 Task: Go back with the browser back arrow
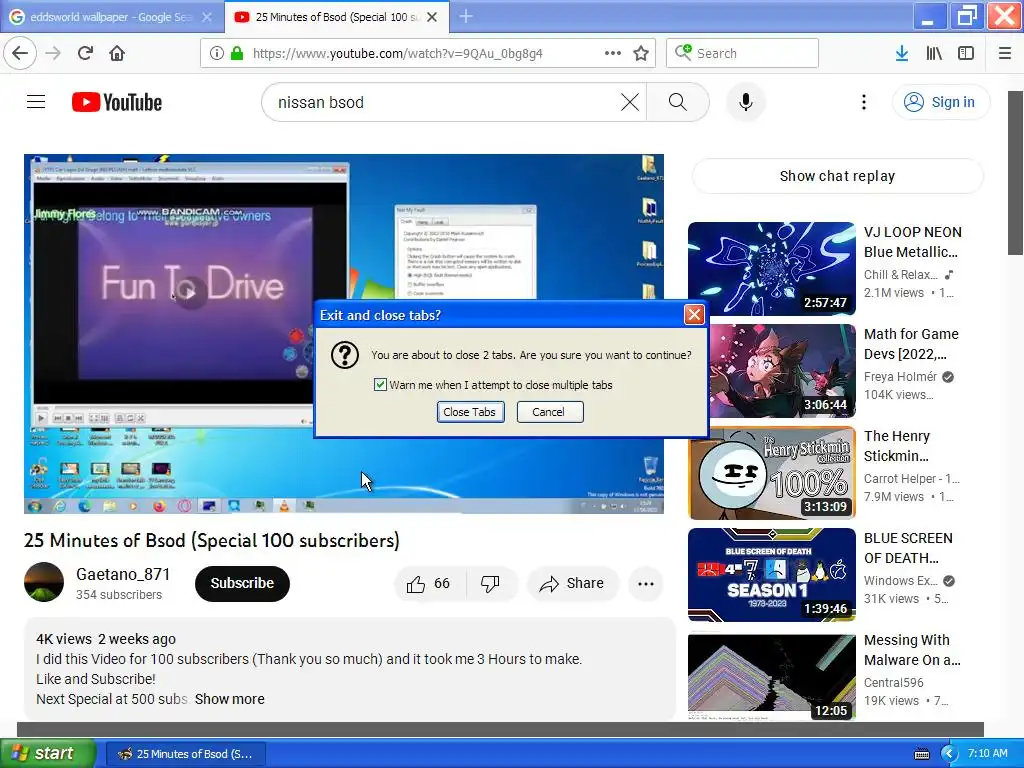point(20,53)
